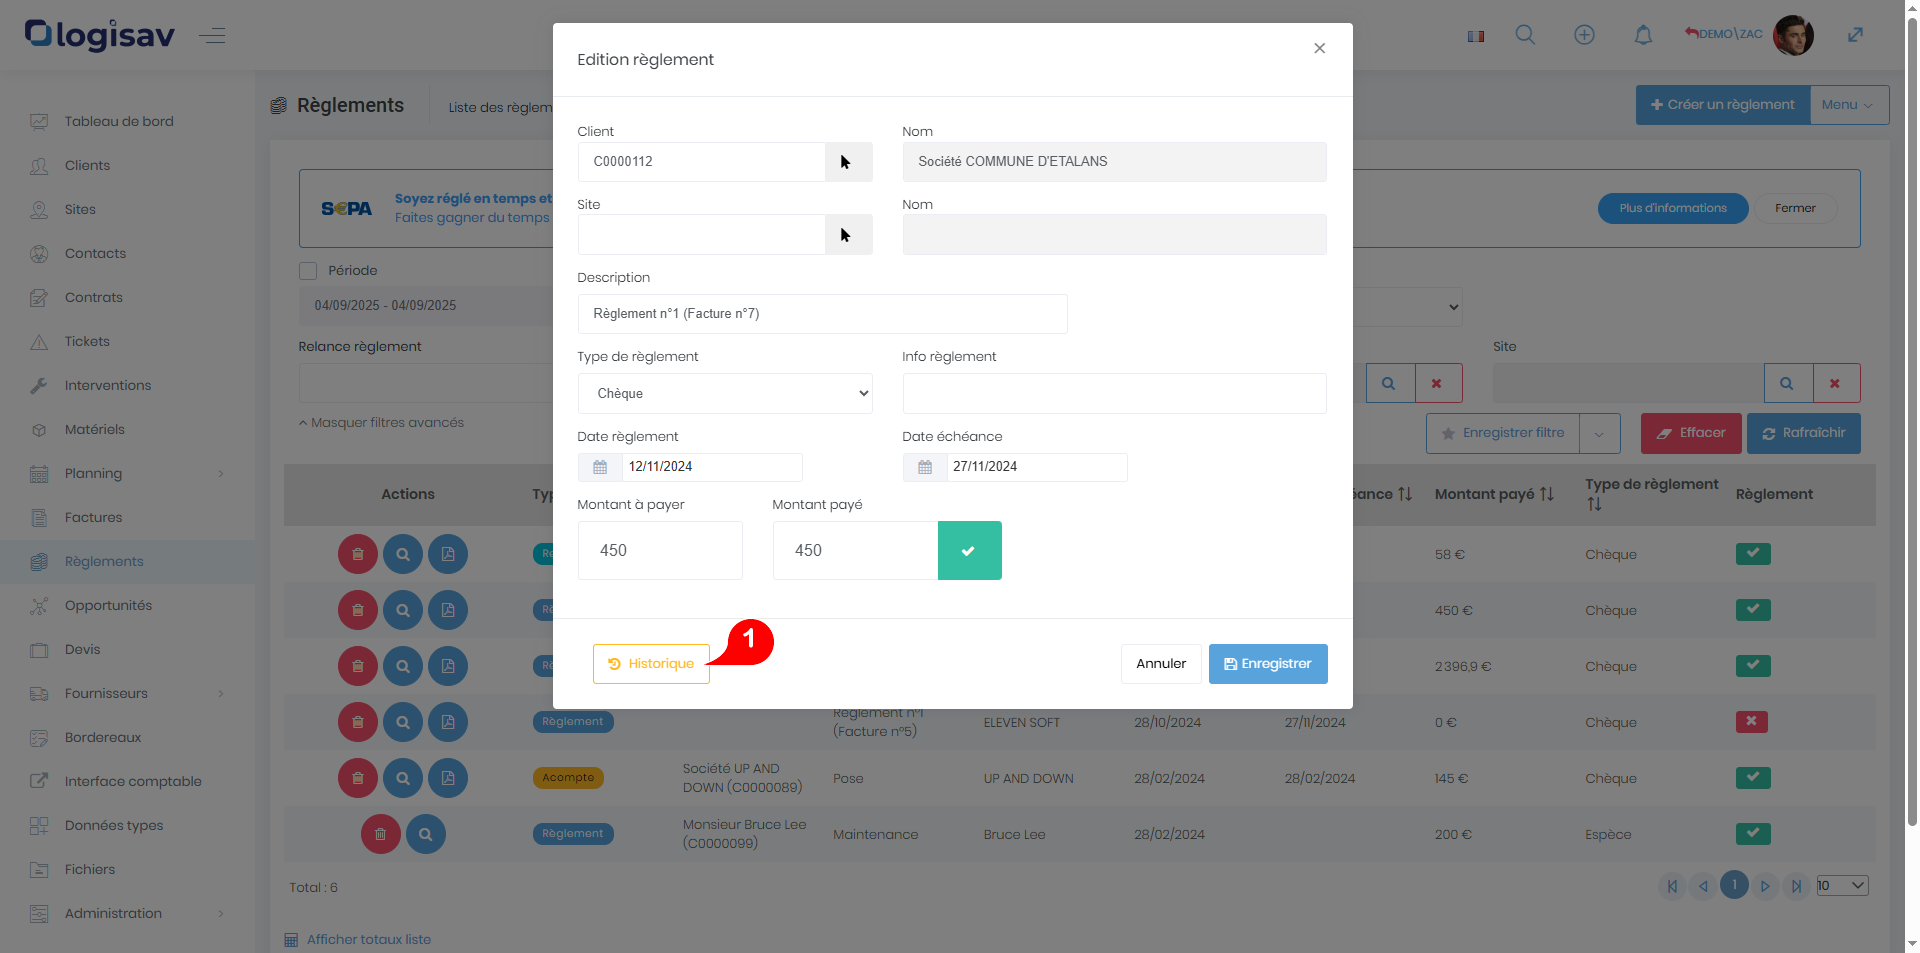Open the page size dropdown showing 10
Viewport: 1920px width, 953px height.
click(1842, 886)
